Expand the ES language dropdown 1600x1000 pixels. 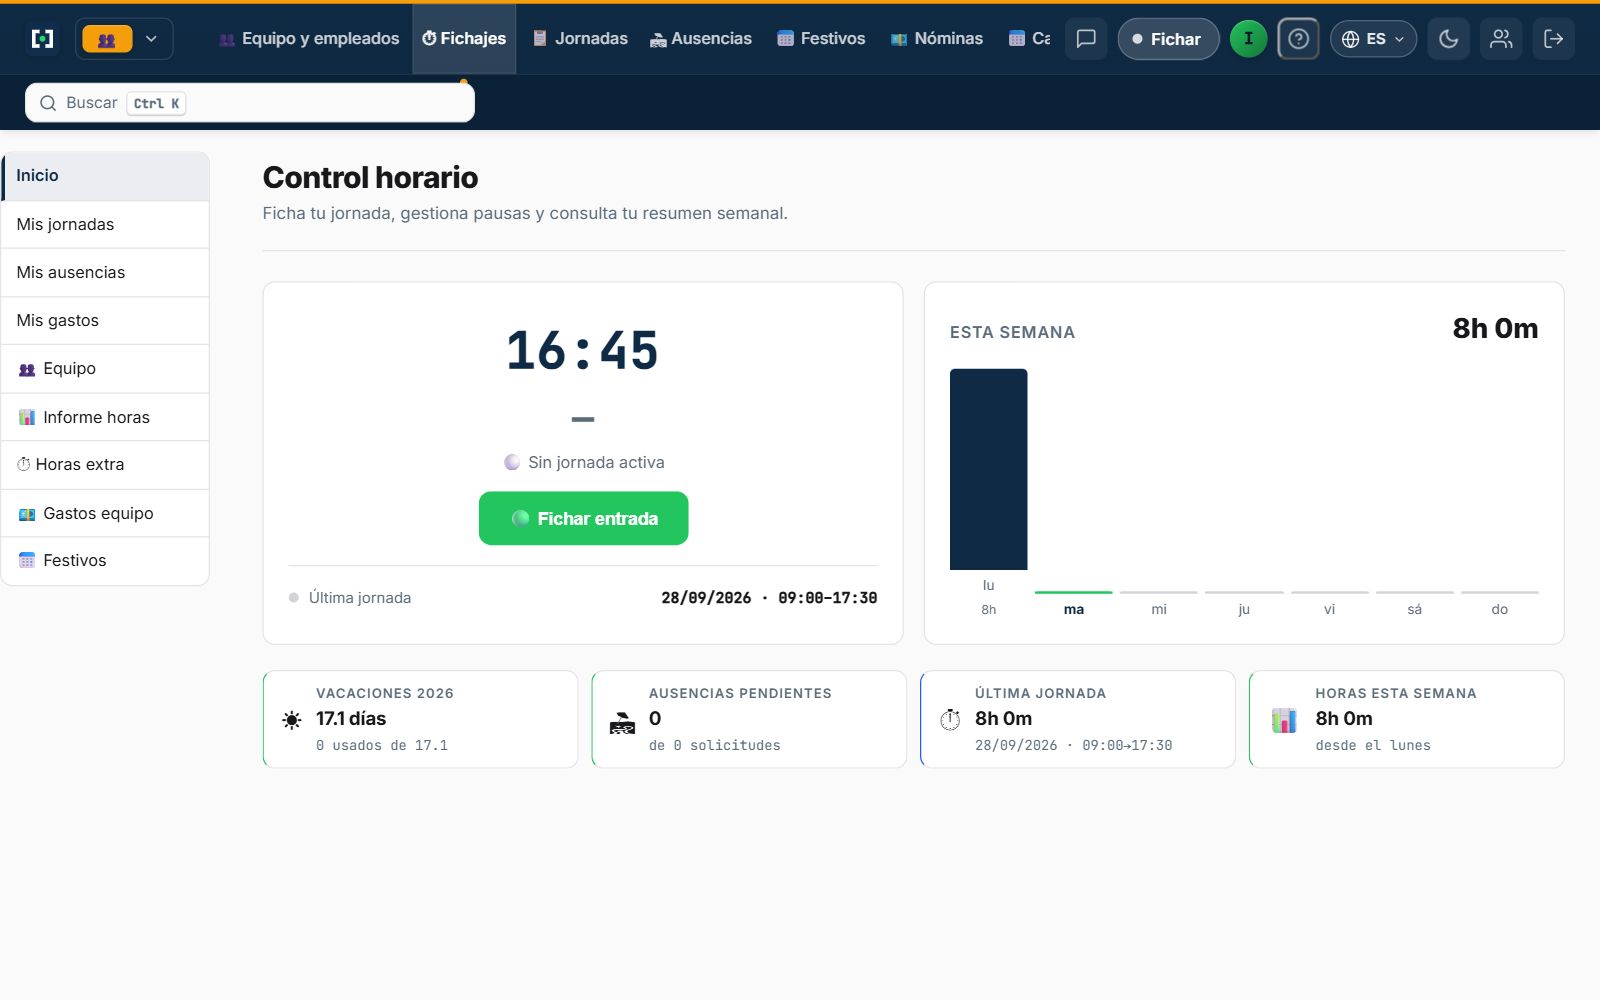point(1373,39)
